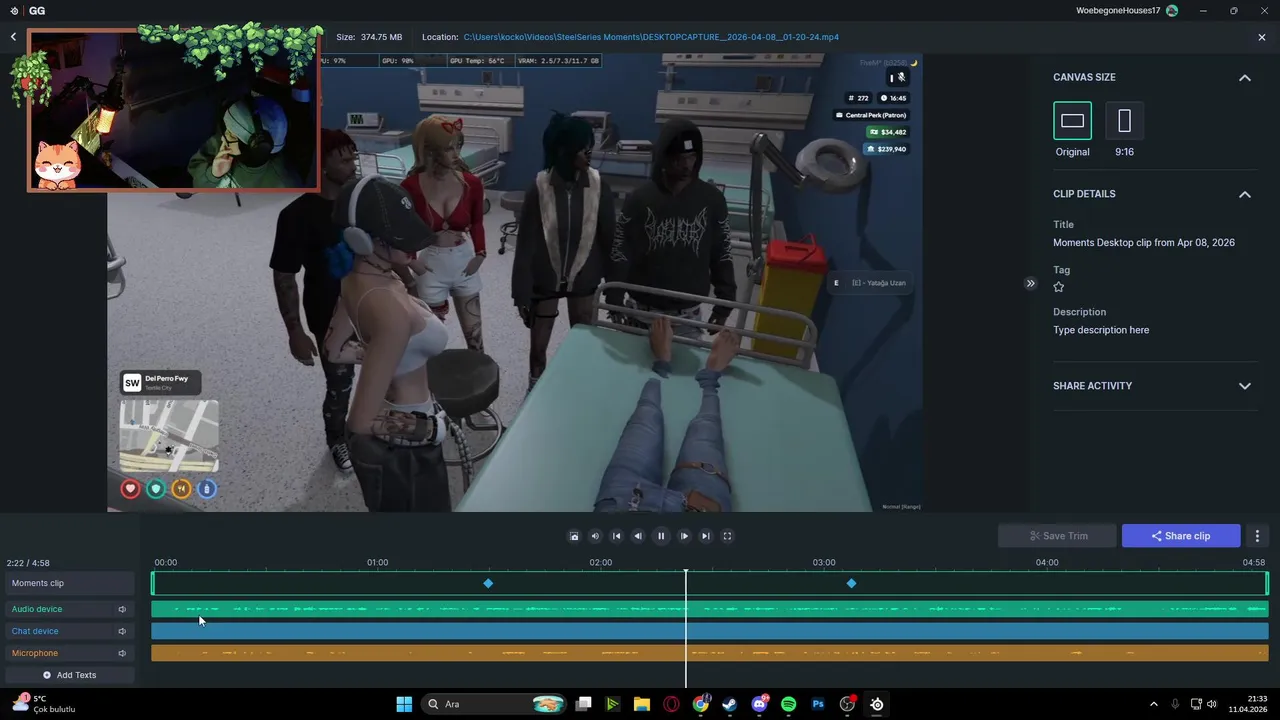The width and height of the screenshot is (1280, 720).
Task: Select the second timeline marker near 03:00
Action: (x=851, y=583)
